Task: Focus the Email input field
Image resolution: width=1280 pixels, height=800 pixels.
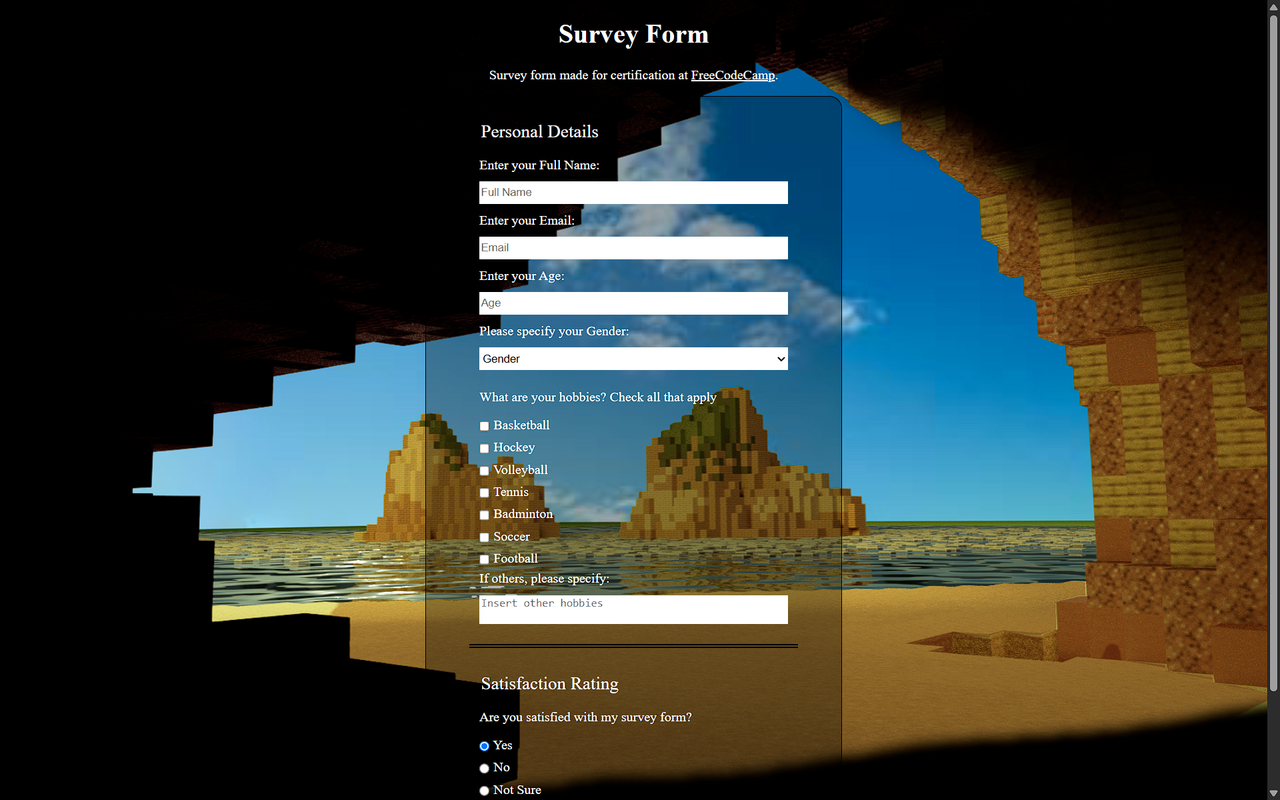Action: tap(633, 248)
